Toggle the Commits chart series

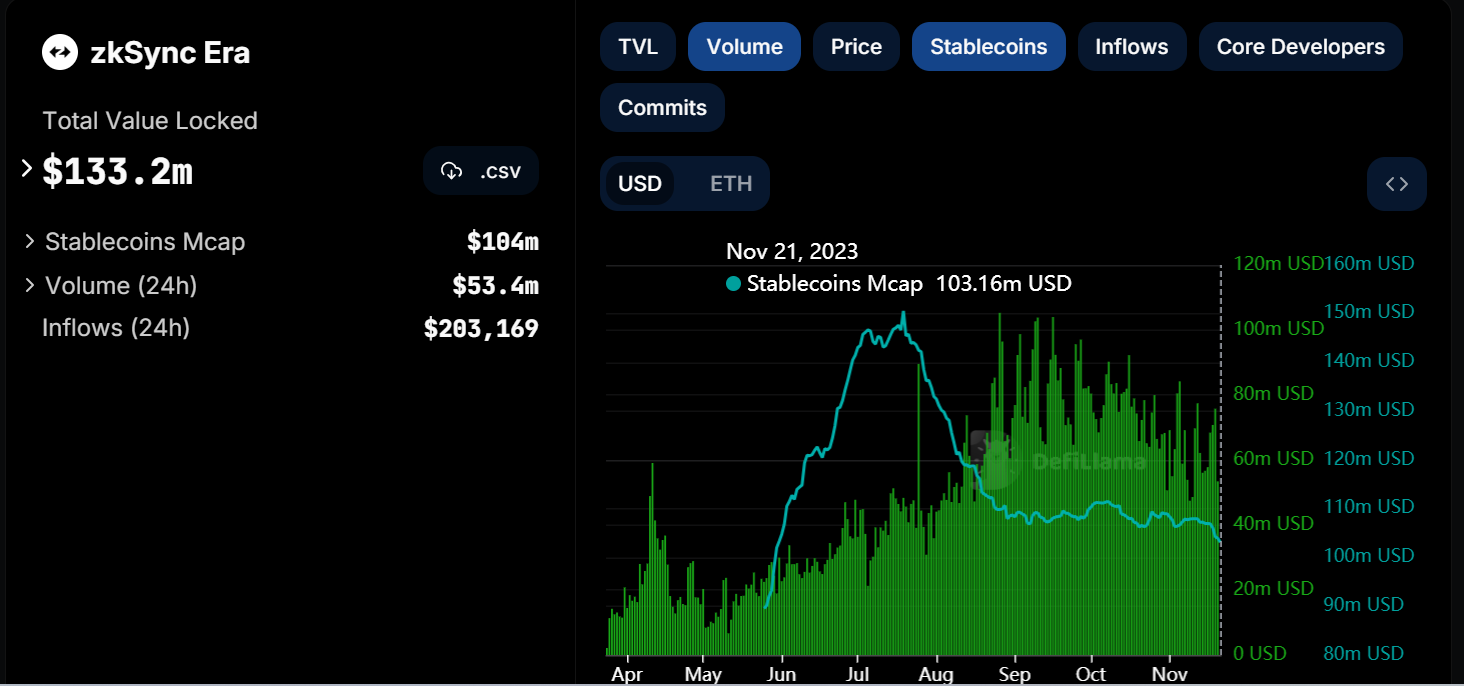662,108
